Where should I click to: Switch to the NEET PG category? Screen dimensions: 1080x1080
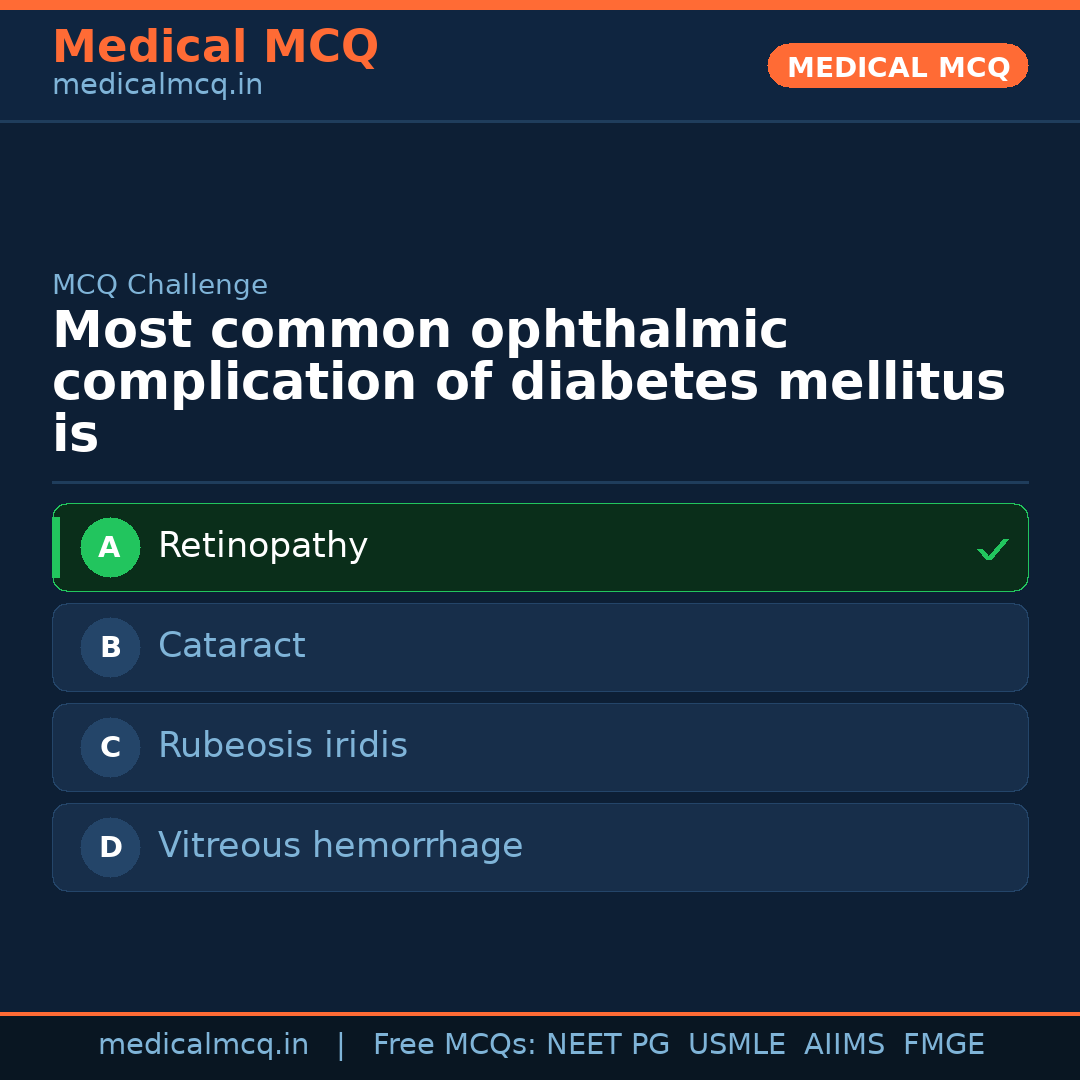(607, 1044)
